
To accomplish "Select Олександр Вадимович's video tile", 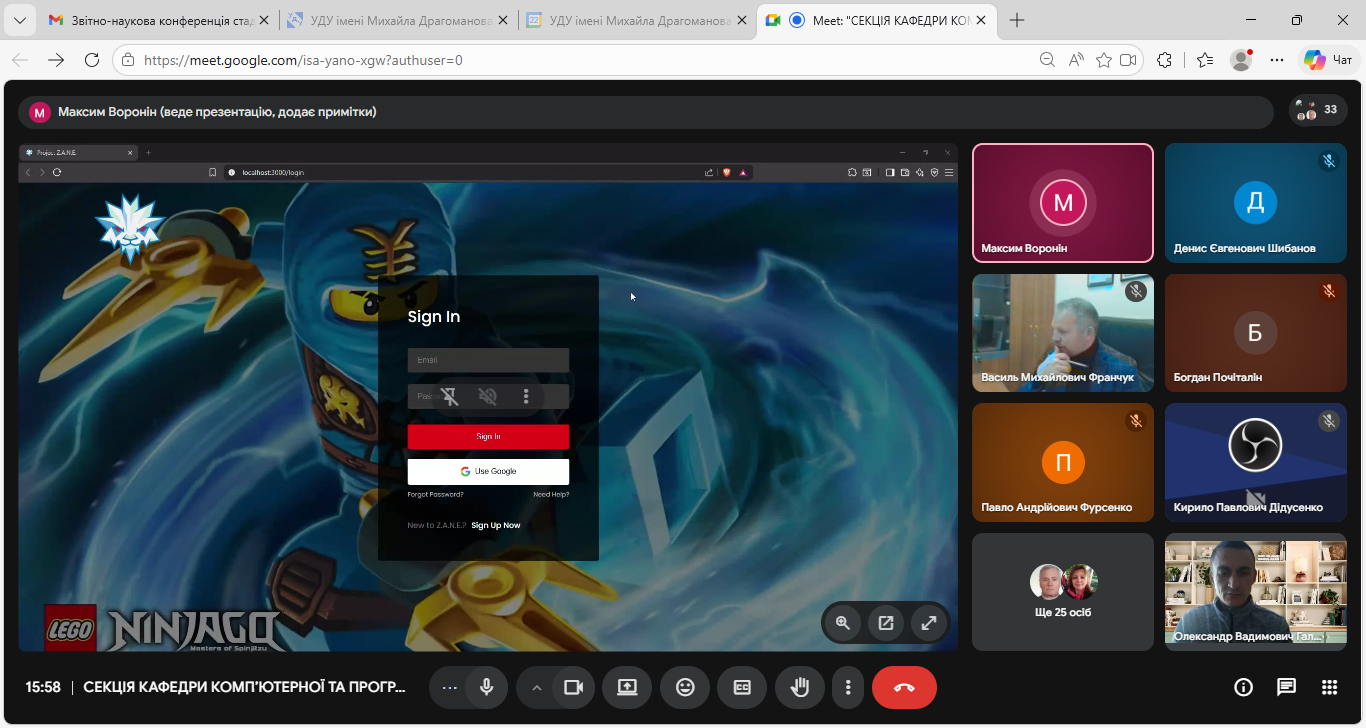I will tap(1256, 592).
